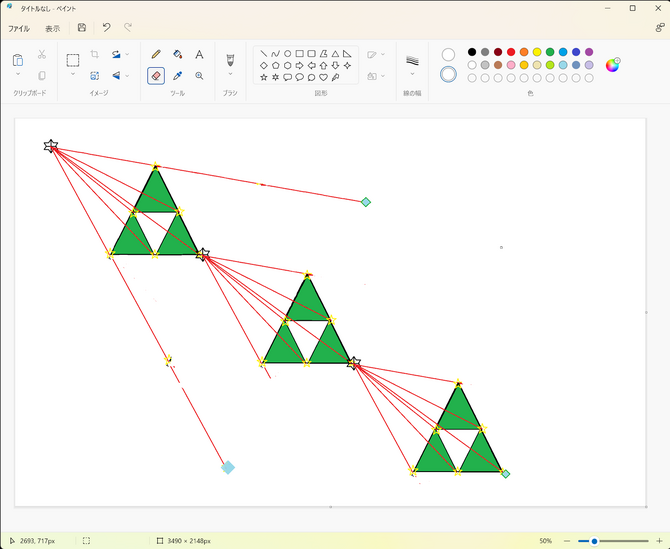Activate the Eraser tool
The image size is (670, 549).
[x=155, y=75]
